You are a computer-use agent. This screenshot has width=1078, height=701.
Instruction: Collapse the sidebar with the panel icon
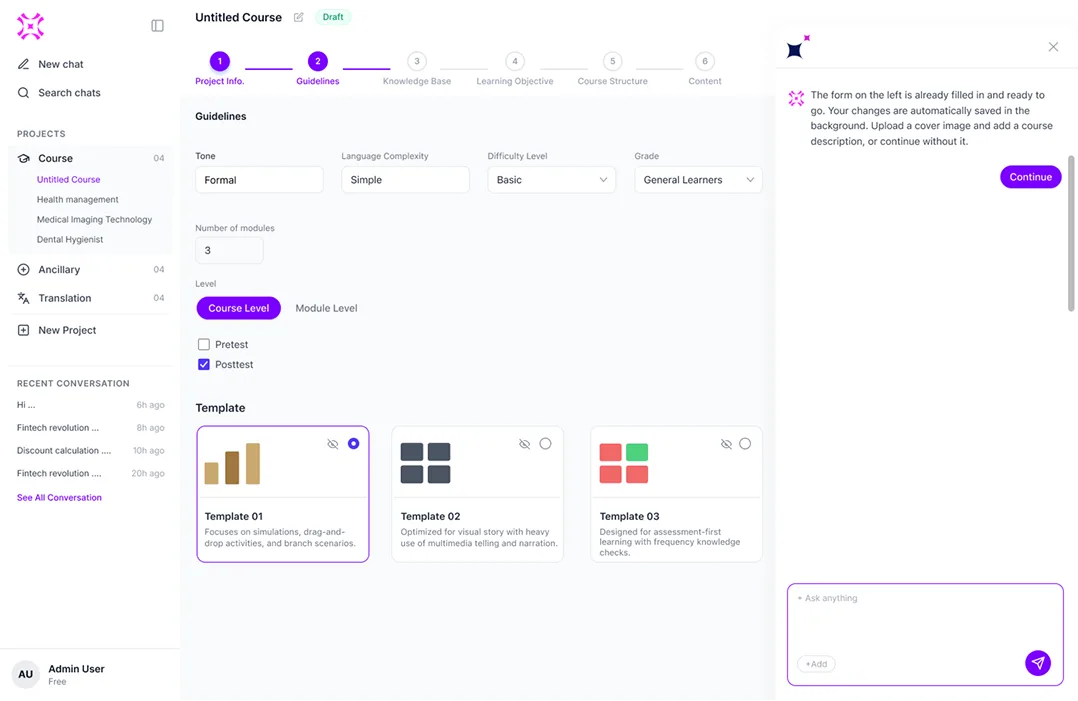click(x=157, y=26)
